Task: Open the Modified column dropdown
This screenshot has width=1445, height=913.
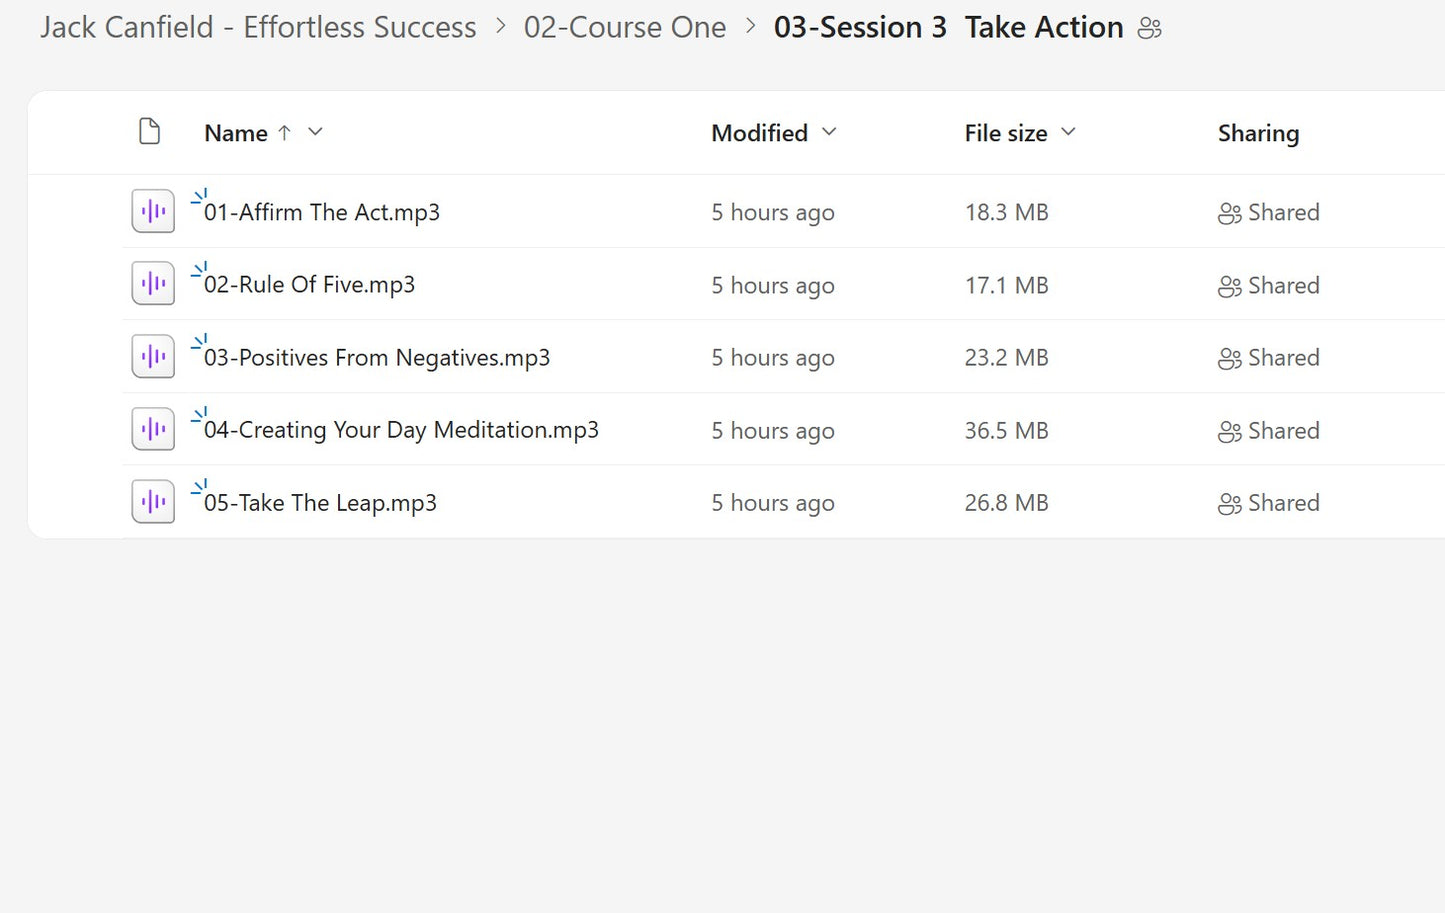Action: (829, 132)
